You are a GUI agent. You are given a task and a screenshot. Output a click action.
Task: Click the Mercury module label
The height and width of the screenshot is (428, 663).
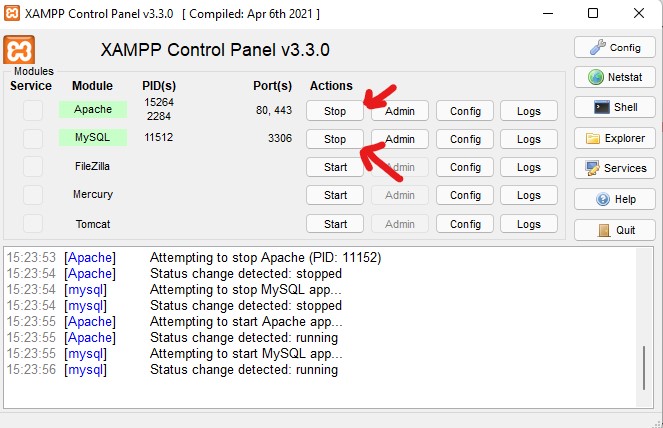[93, 194]
